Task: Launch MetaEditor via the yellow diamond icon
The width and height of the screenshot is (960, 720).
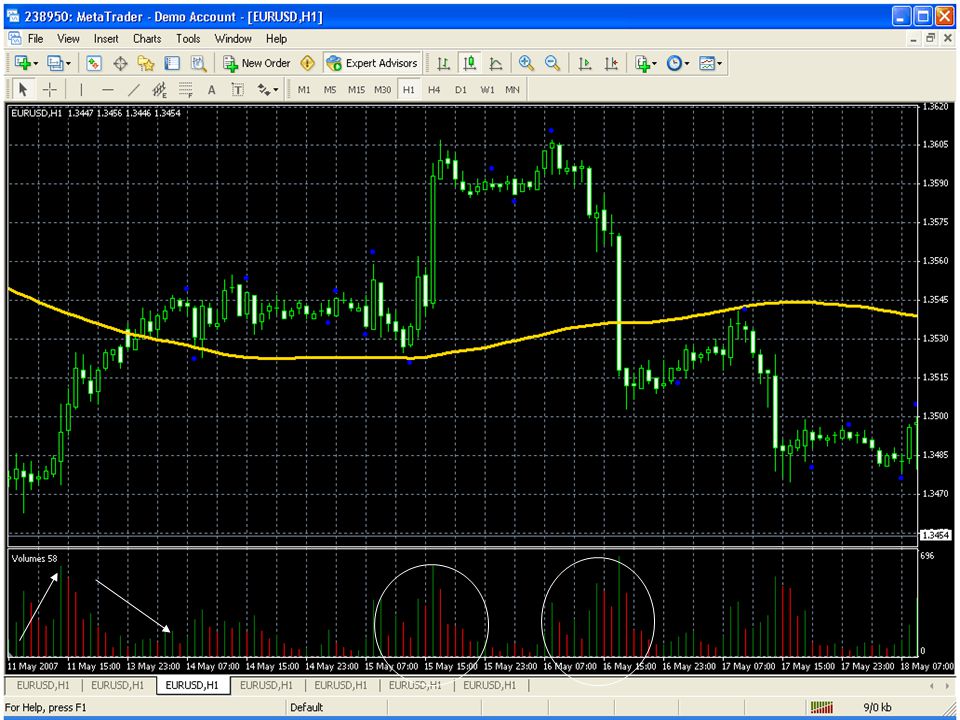Action: click(x=307, y=63)
